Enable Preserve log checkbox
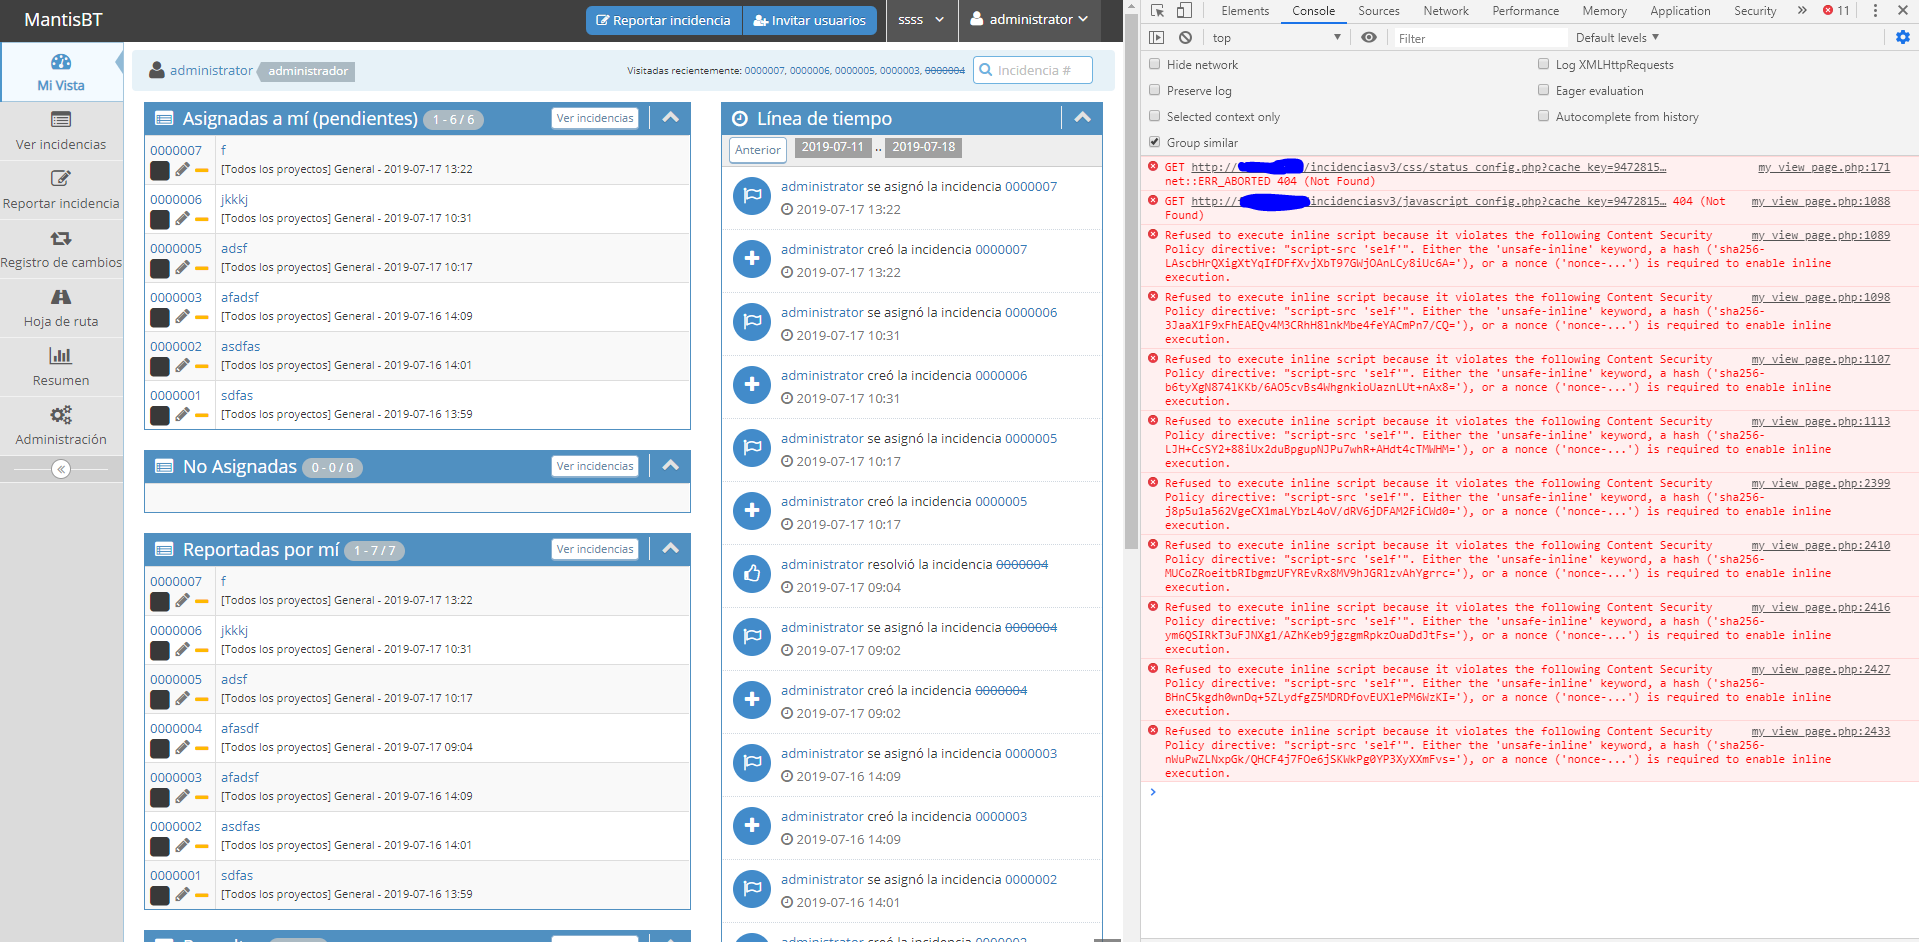Viewport: 1919px width, 942px height. point(1155,90)
